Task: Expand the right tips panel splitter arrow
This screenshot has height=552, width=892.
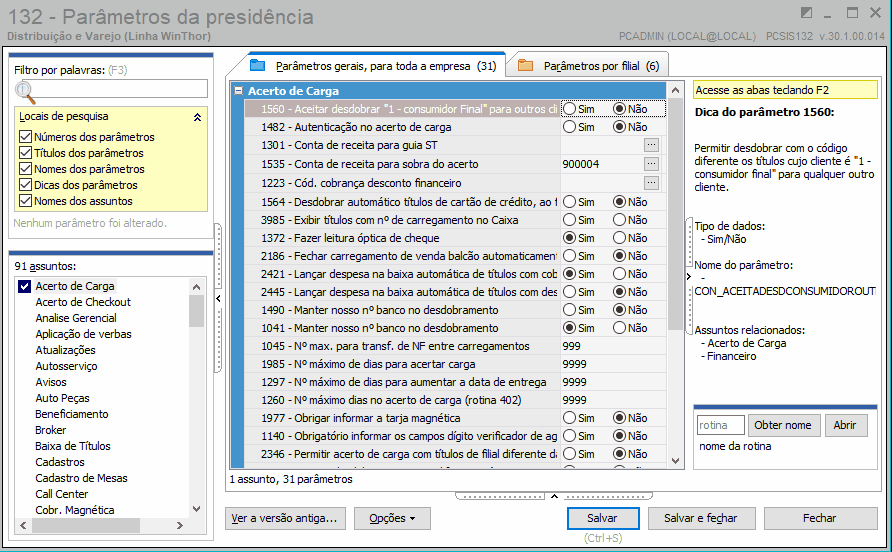Action: pyautogui.click(x=689, y=277)
